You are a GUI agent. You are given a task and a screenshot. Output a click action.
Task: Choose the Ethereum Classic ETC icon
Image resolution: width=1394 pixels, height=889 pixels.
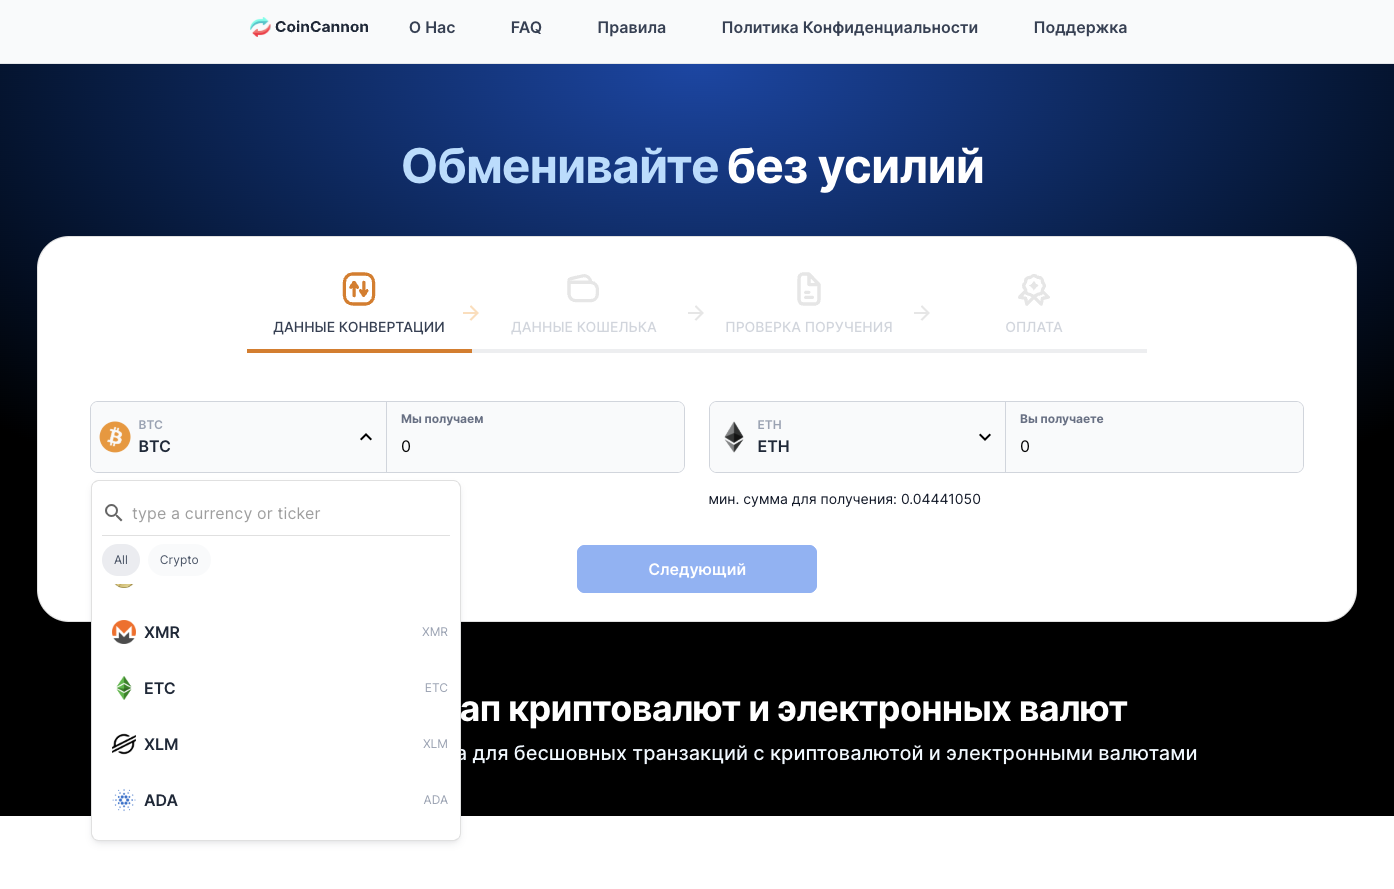[x=124, y=688]
